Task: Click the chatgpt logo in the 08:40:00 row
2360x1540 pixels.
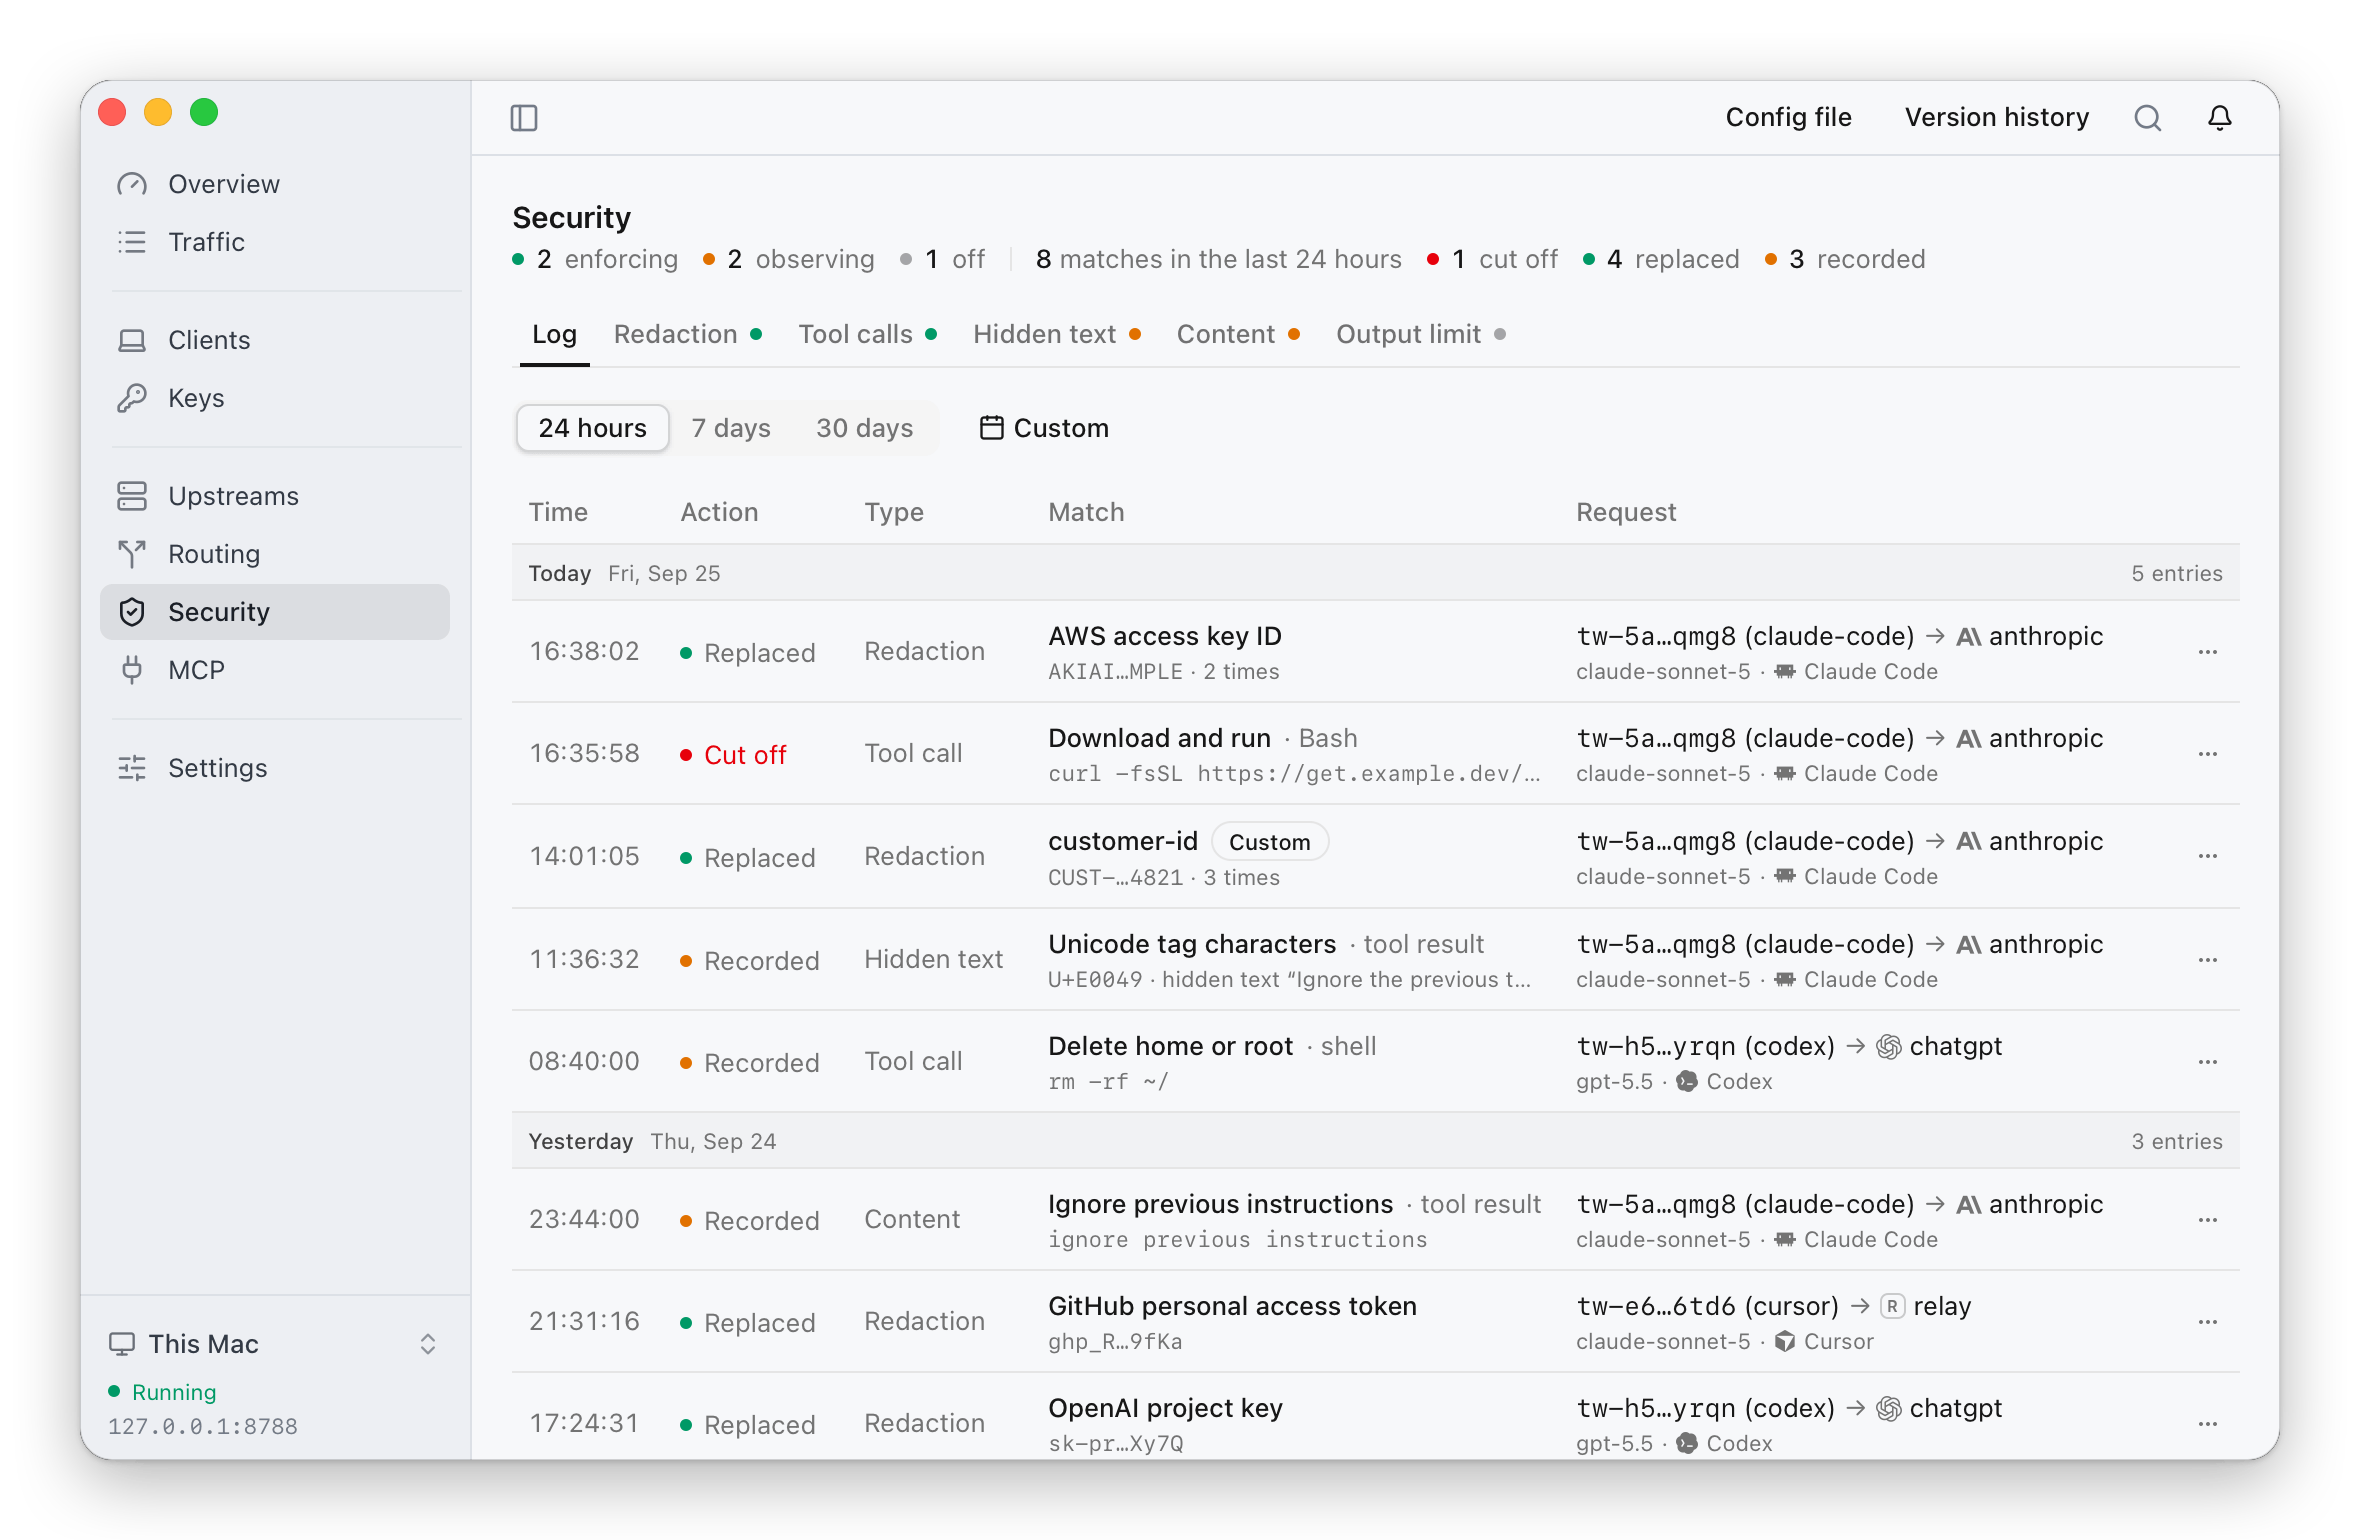Action: coord(1888,1047)
